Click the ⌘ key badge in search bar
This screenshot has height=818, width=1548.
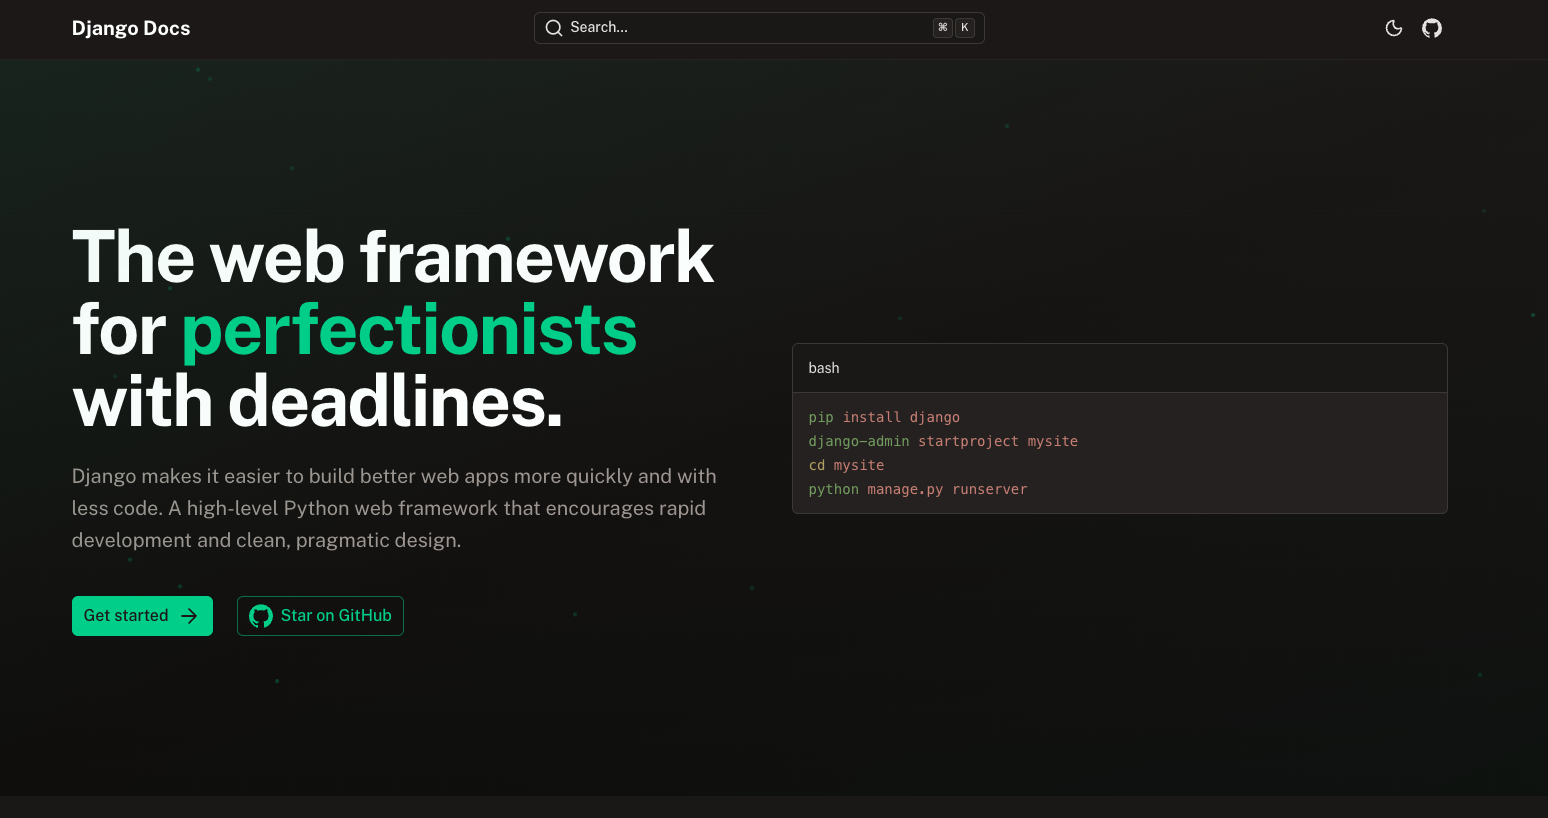pyautogui.click(x=942, y=27)
